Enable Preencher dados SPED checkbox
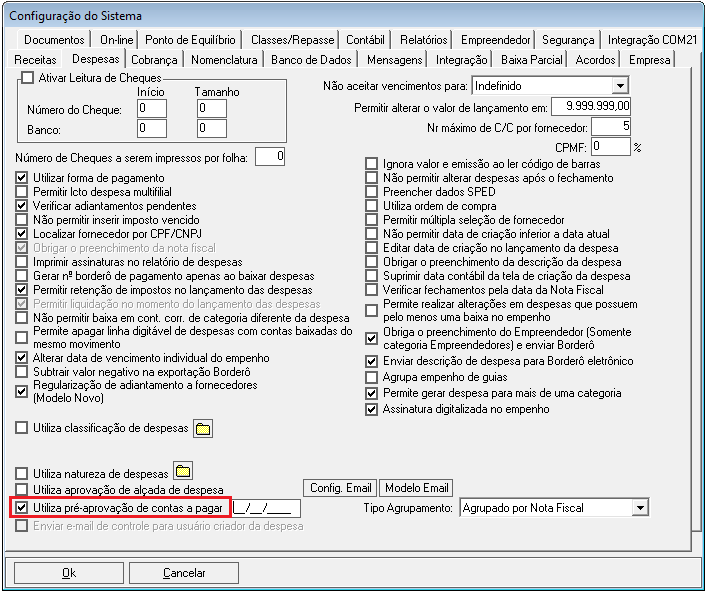This screenshot has height=592, width=706. tap(371, 192)
